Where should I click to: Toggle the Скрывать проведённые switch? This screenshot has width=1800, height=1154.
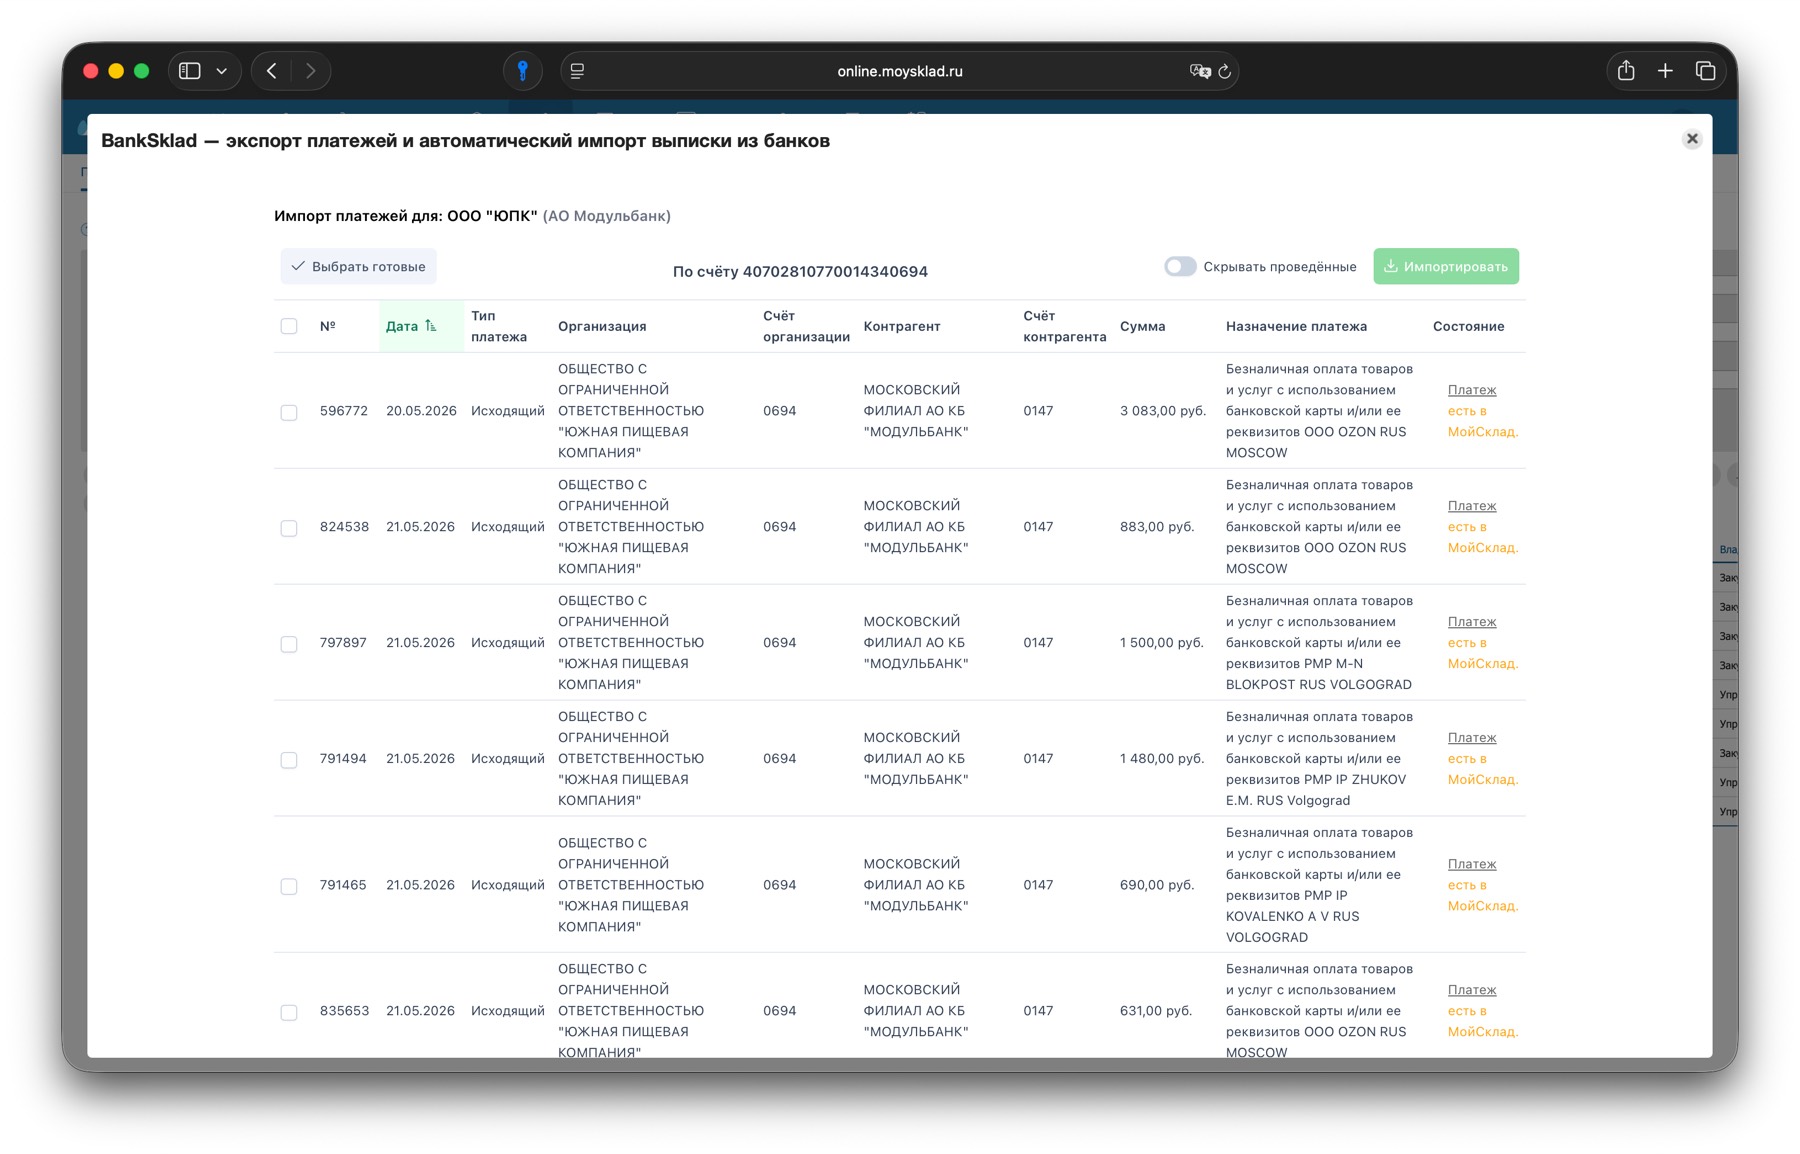(x=1180, y=267)
